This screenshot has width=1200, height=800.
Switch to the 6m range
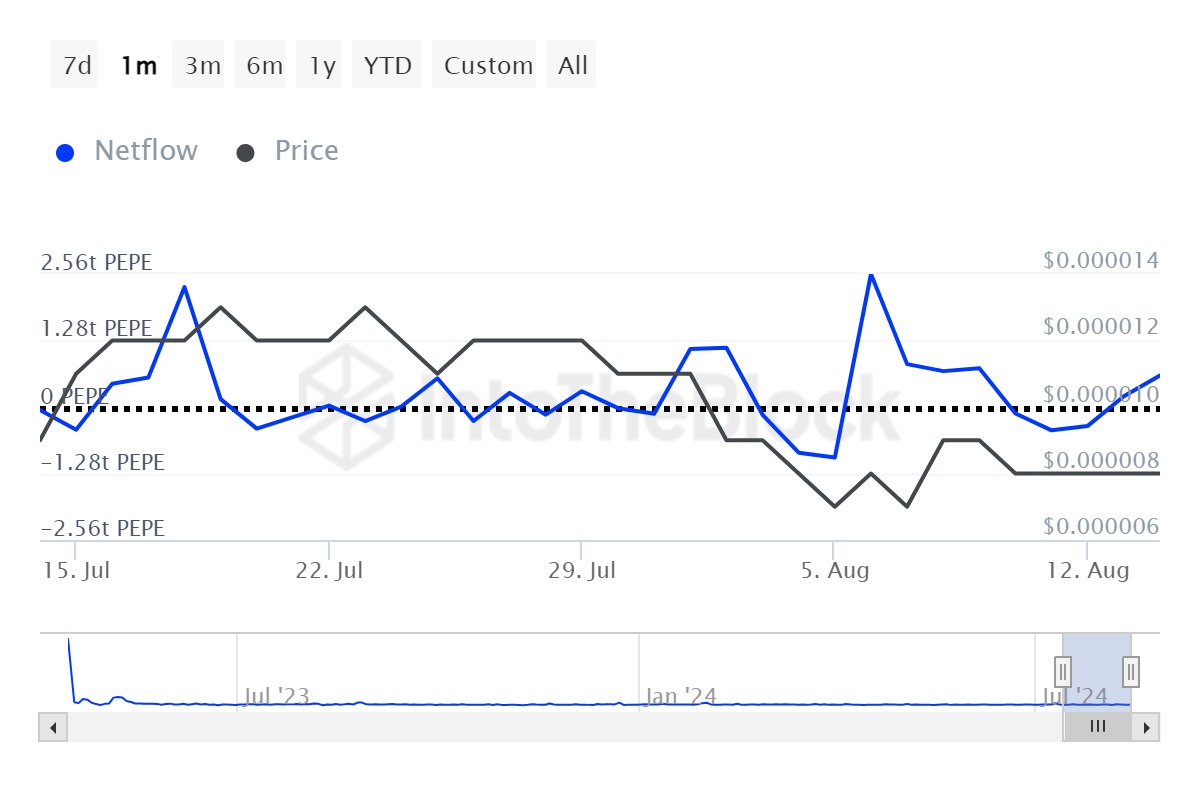(264, 66)
